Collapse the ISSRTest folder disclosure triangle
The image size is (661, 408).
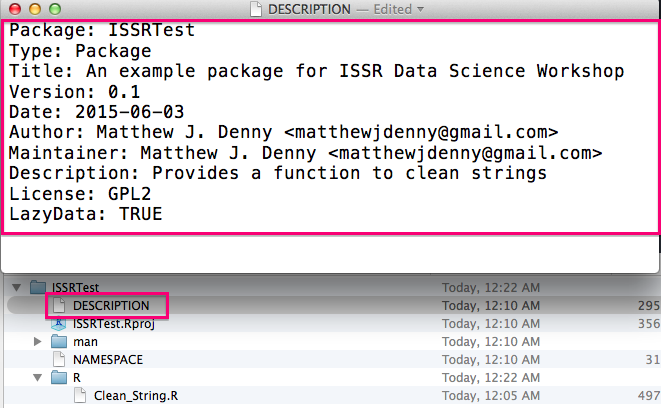[x=16, y=287]
